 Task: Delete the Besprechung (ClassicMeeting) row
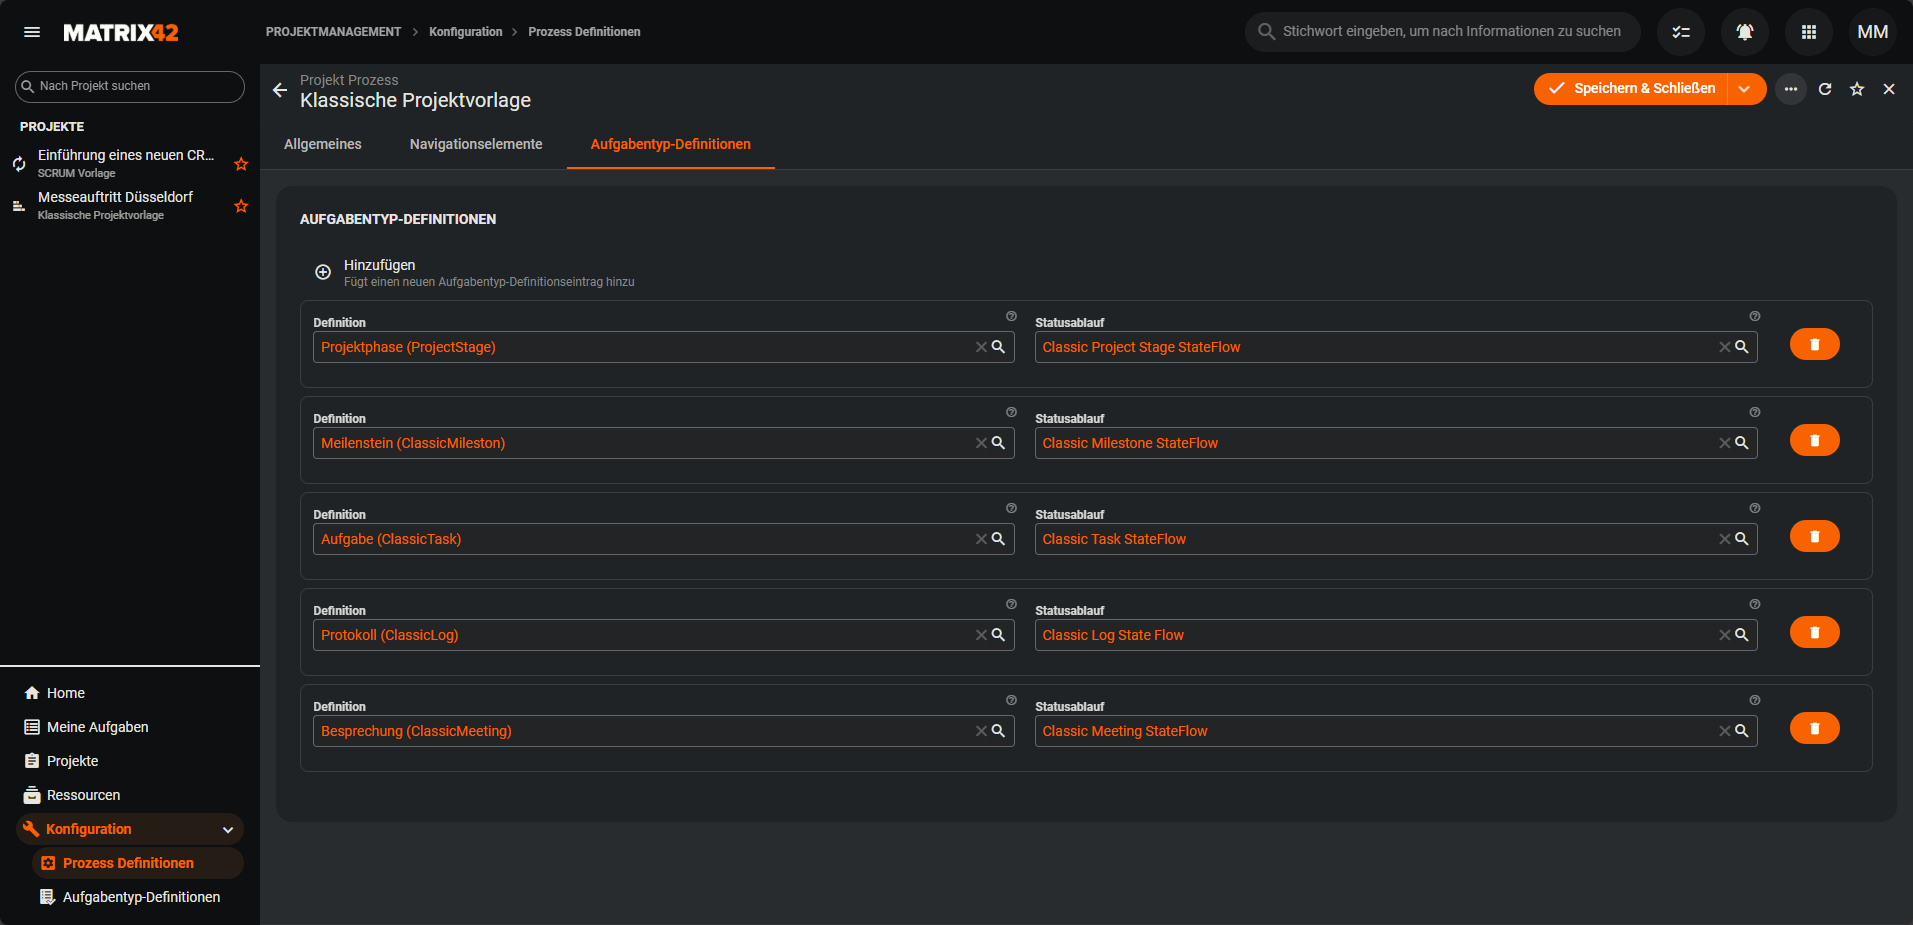coord(1814,728)
